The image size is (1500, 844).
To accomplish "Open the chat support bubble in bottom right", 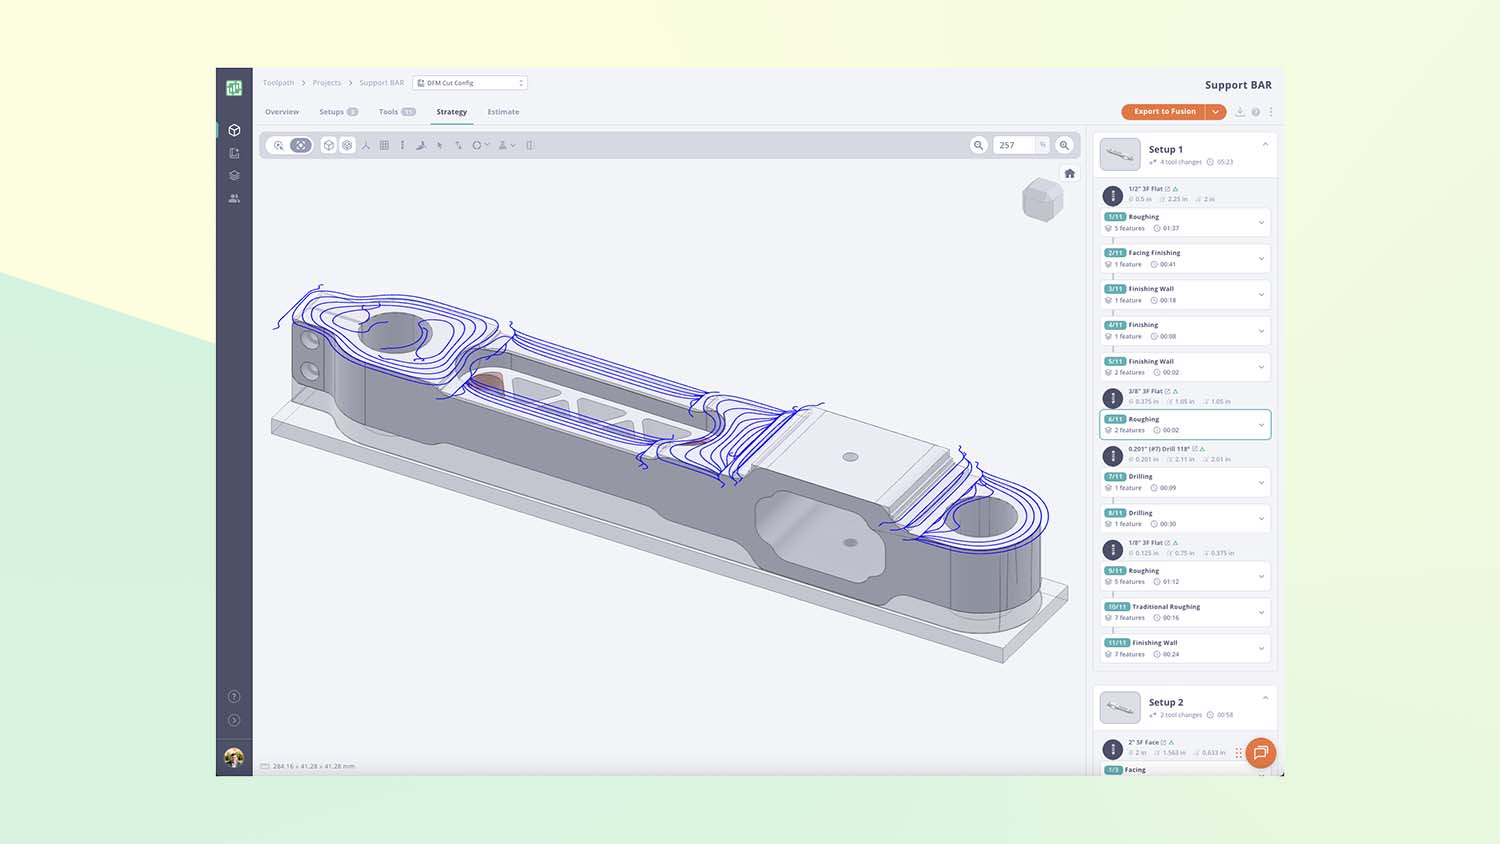I will [1261, 753].
